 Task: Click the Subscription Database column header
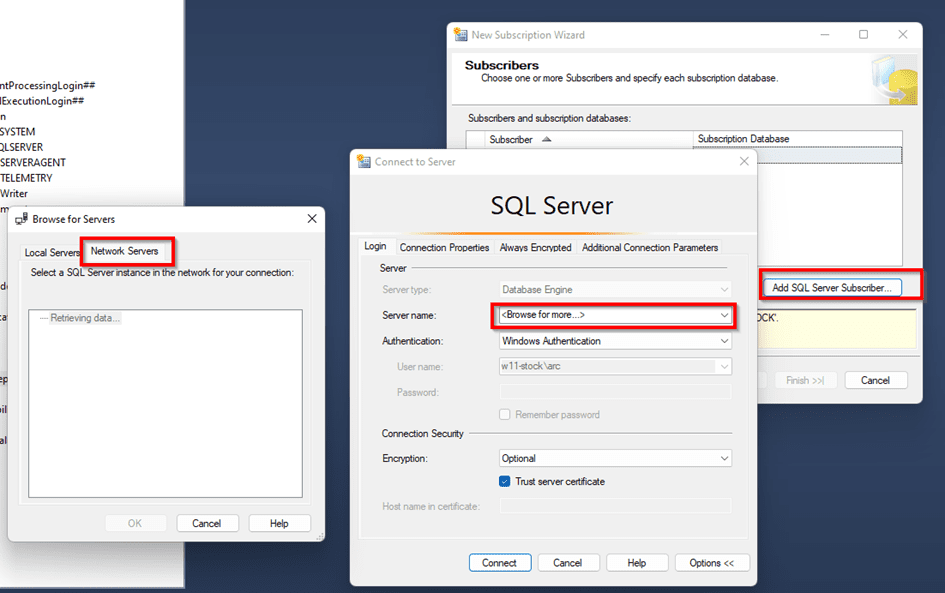pos(797,139)
